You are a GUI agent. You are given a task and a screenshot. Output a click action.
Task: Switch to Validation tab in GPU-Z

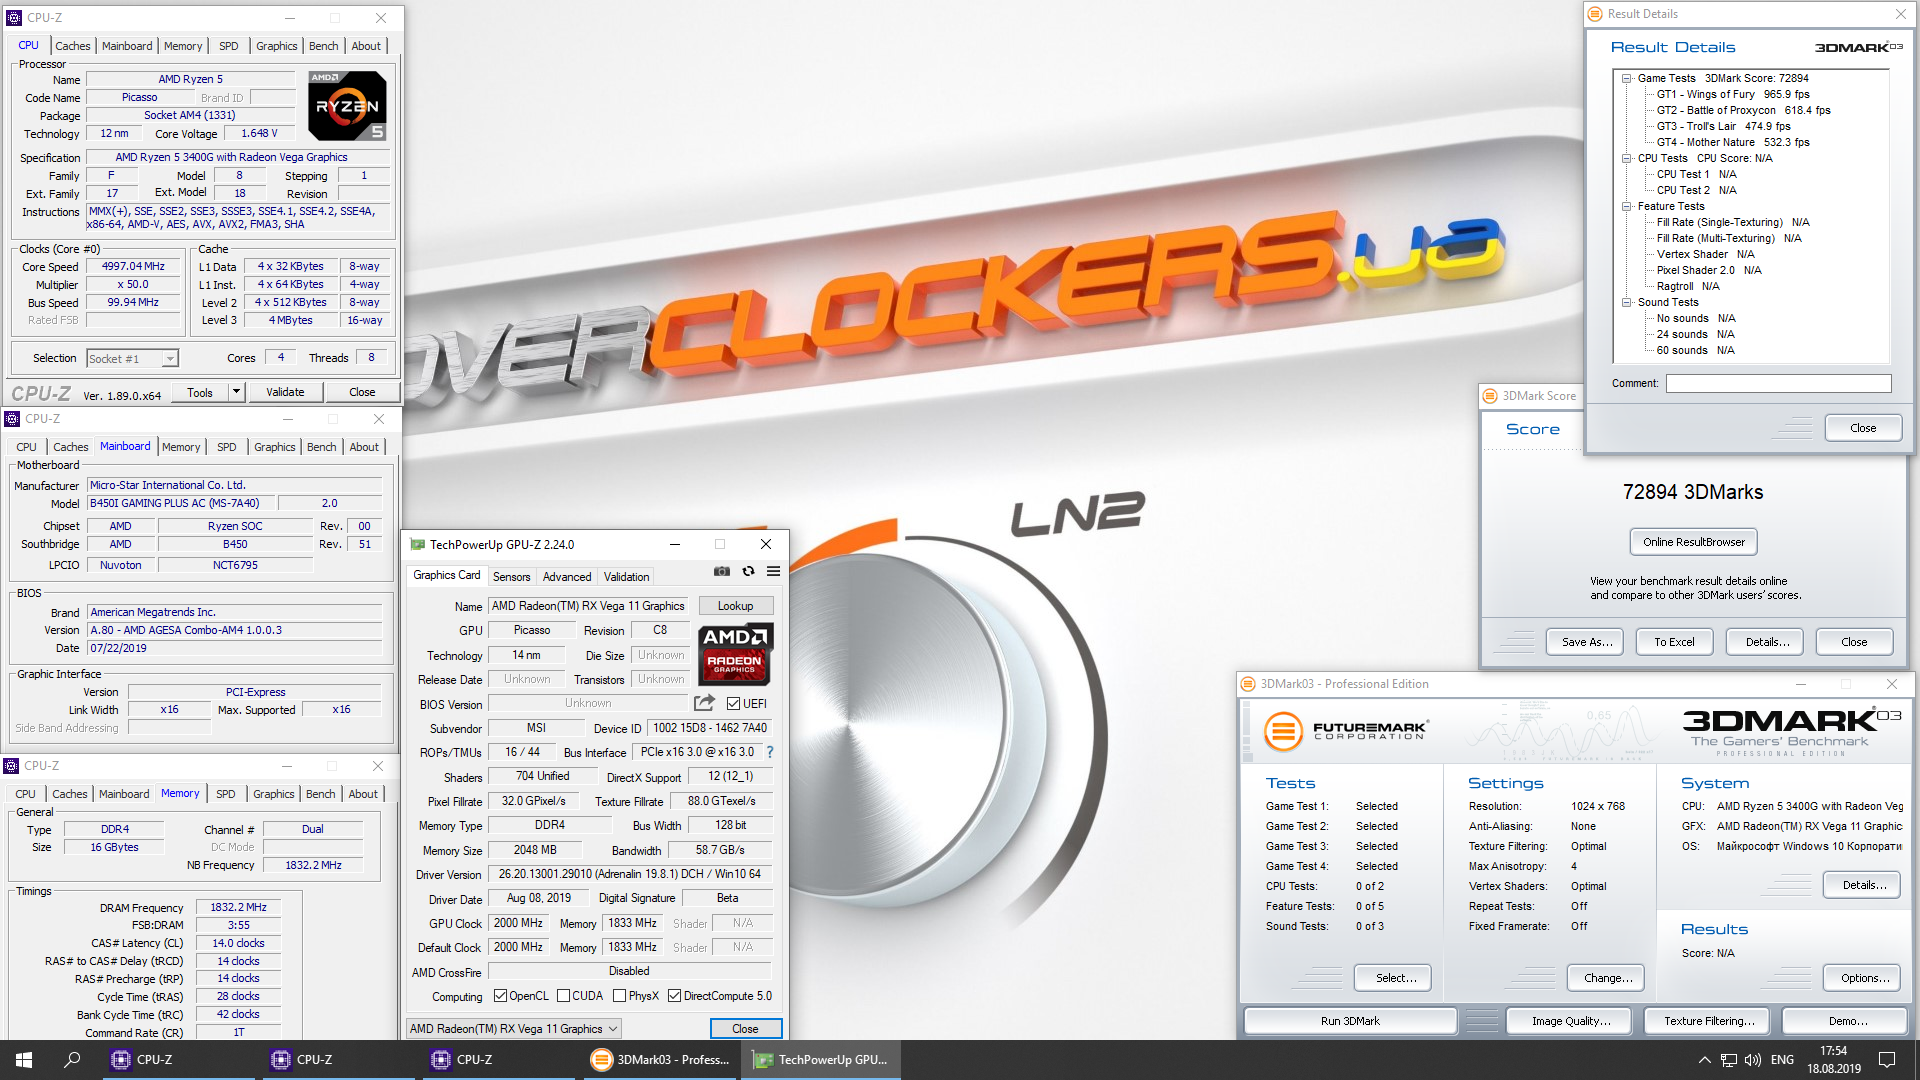coord(627,577)
